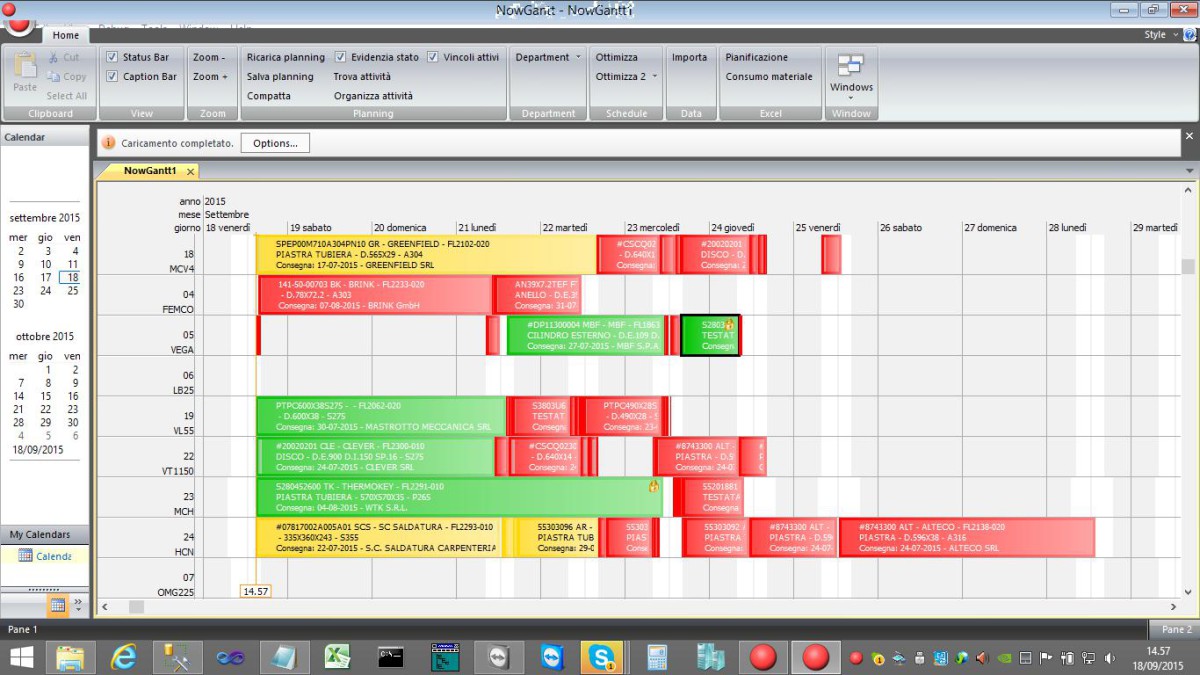The height and width of the screenshot is (675, 1200).
Task: Open TeamViewer from the taskbar
Action: click(552, 657)
